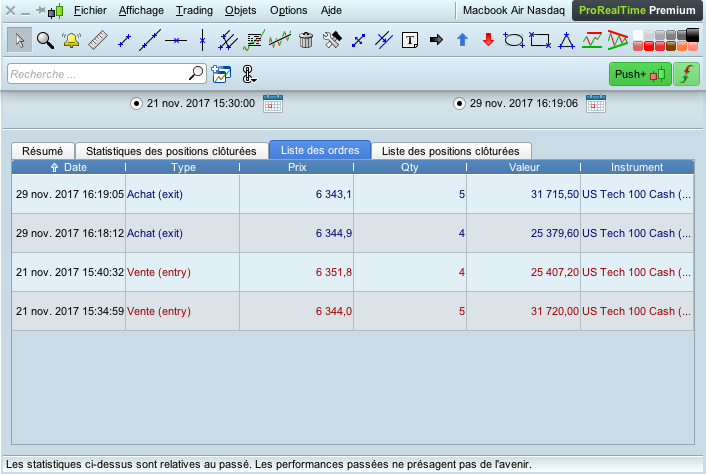Viewport: 706px width, 474px height.
Task: Select the 21 nov. 2017 start date radio
Action: [136, 104]
